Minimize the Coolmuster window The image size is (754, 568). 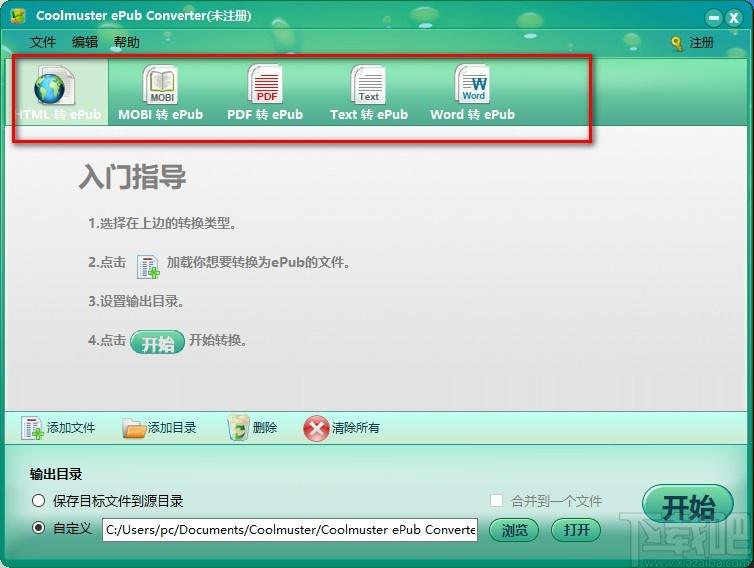(x=714, y=18)
